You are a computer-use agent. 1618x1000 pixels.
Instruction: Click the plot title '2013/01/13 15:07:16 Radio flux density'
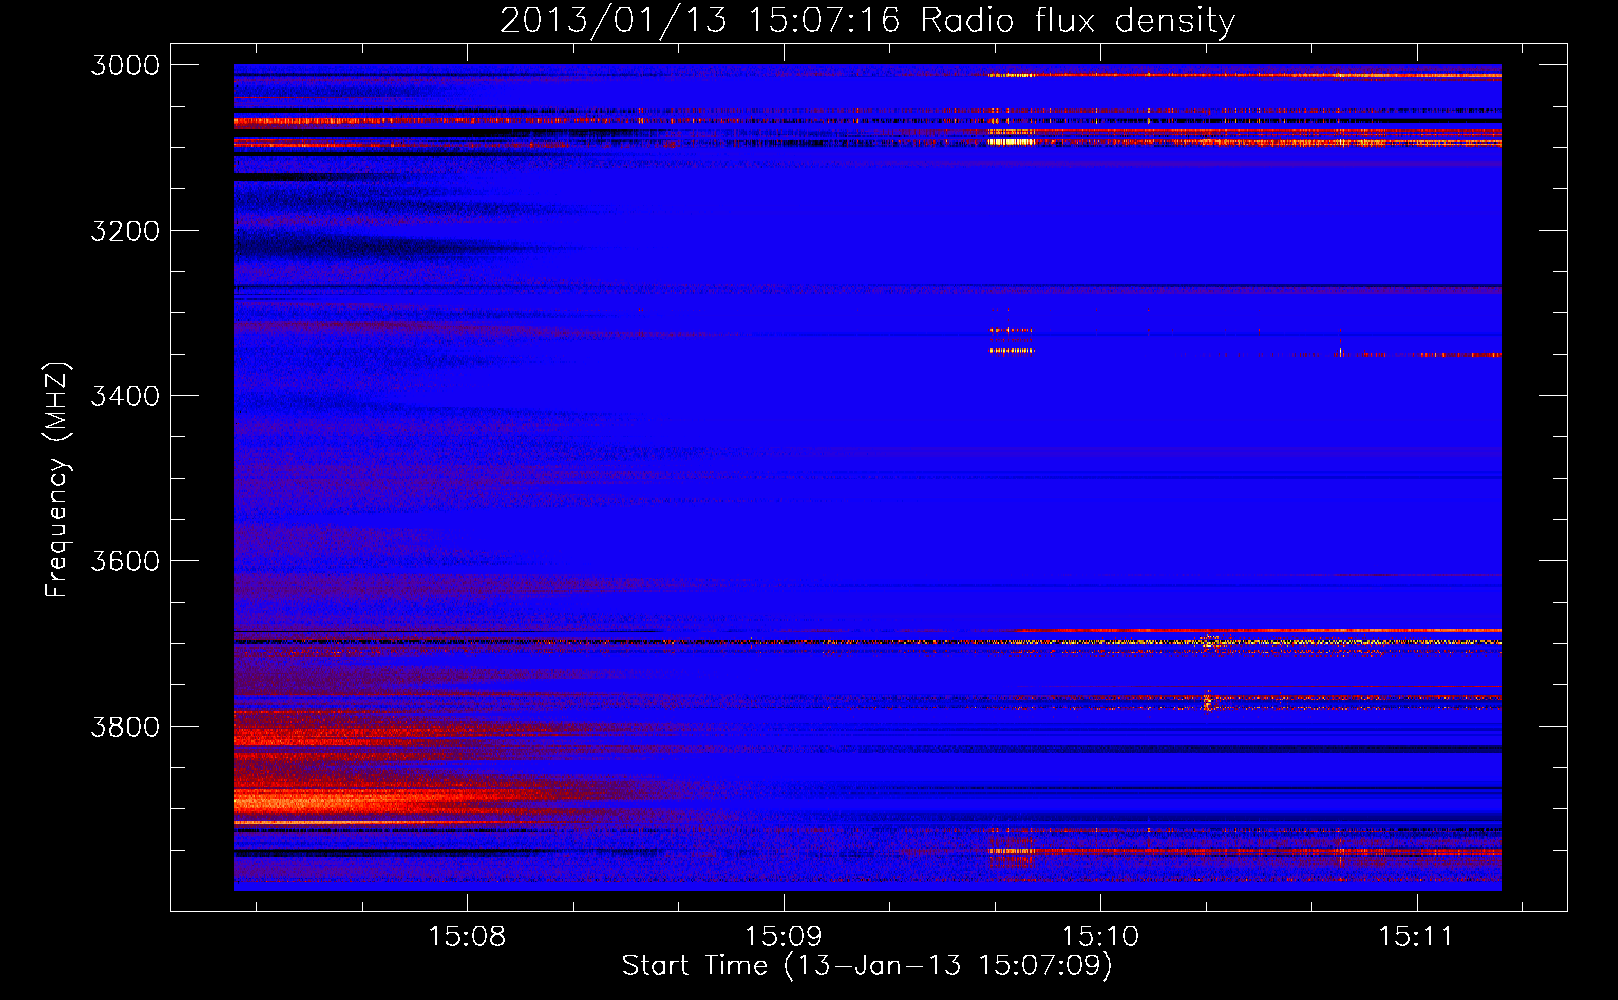pyautogui.click(x=867, y=20)
